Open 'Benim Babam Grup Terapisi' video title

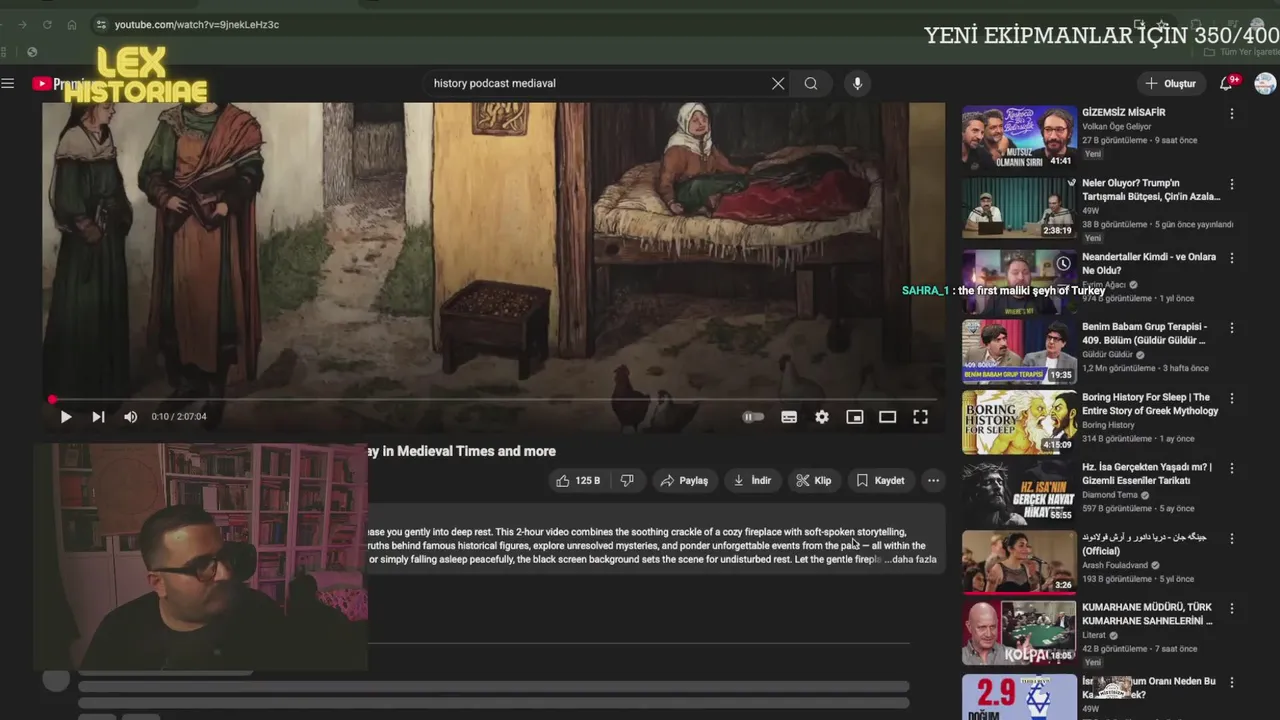coord(1145,334)
